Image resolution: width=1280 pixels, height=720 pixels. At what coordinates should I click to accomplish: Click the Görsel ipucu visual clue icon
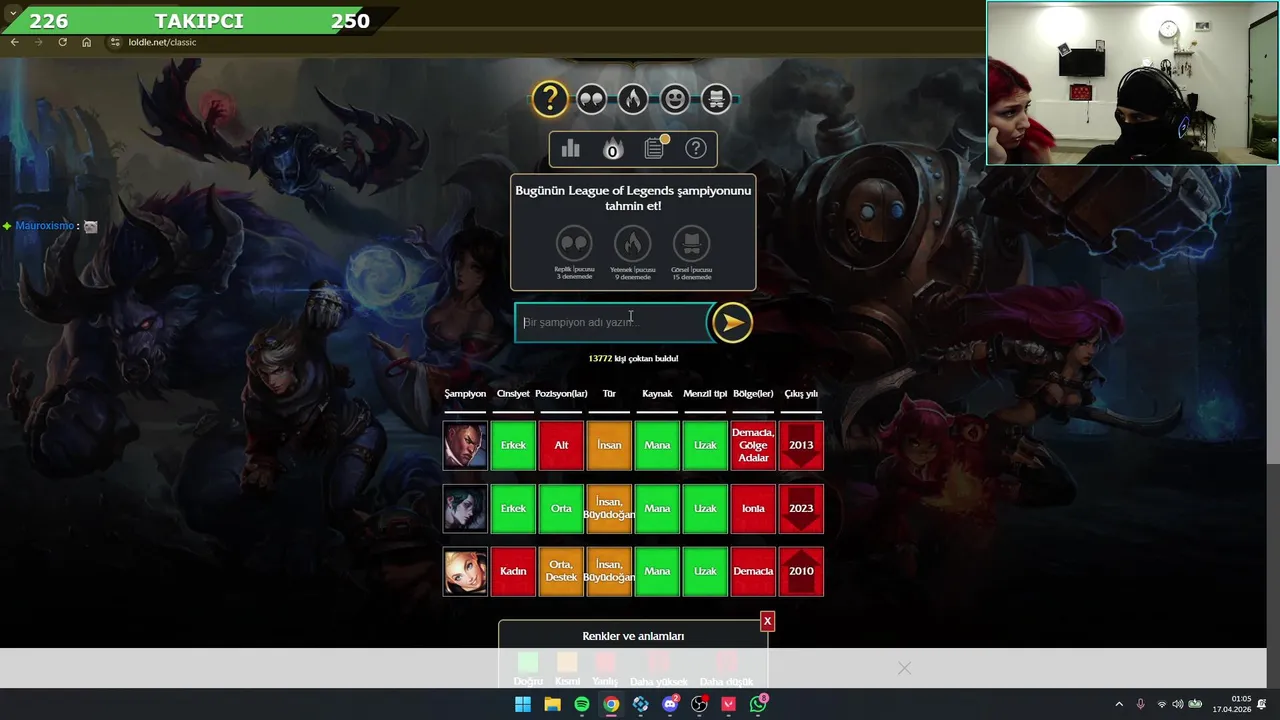point(691,243)
